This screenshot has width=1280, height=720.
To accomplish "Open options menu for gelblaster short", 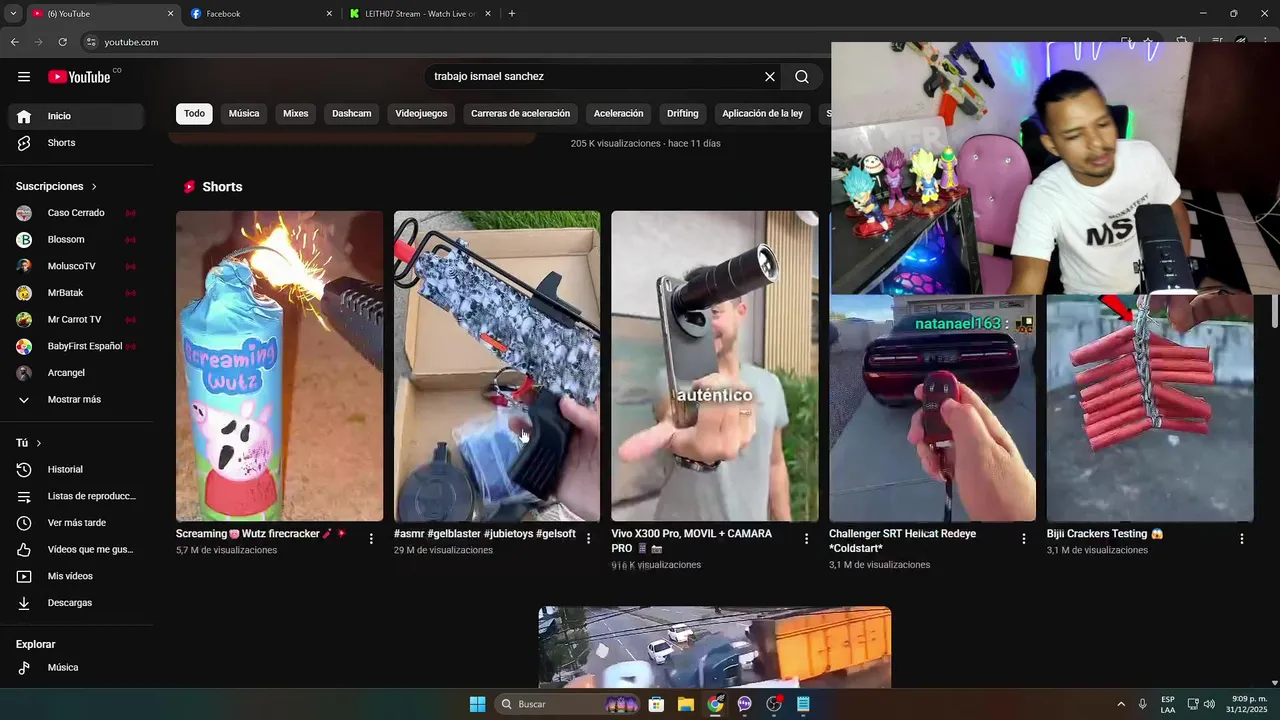I will pos(589,539).
